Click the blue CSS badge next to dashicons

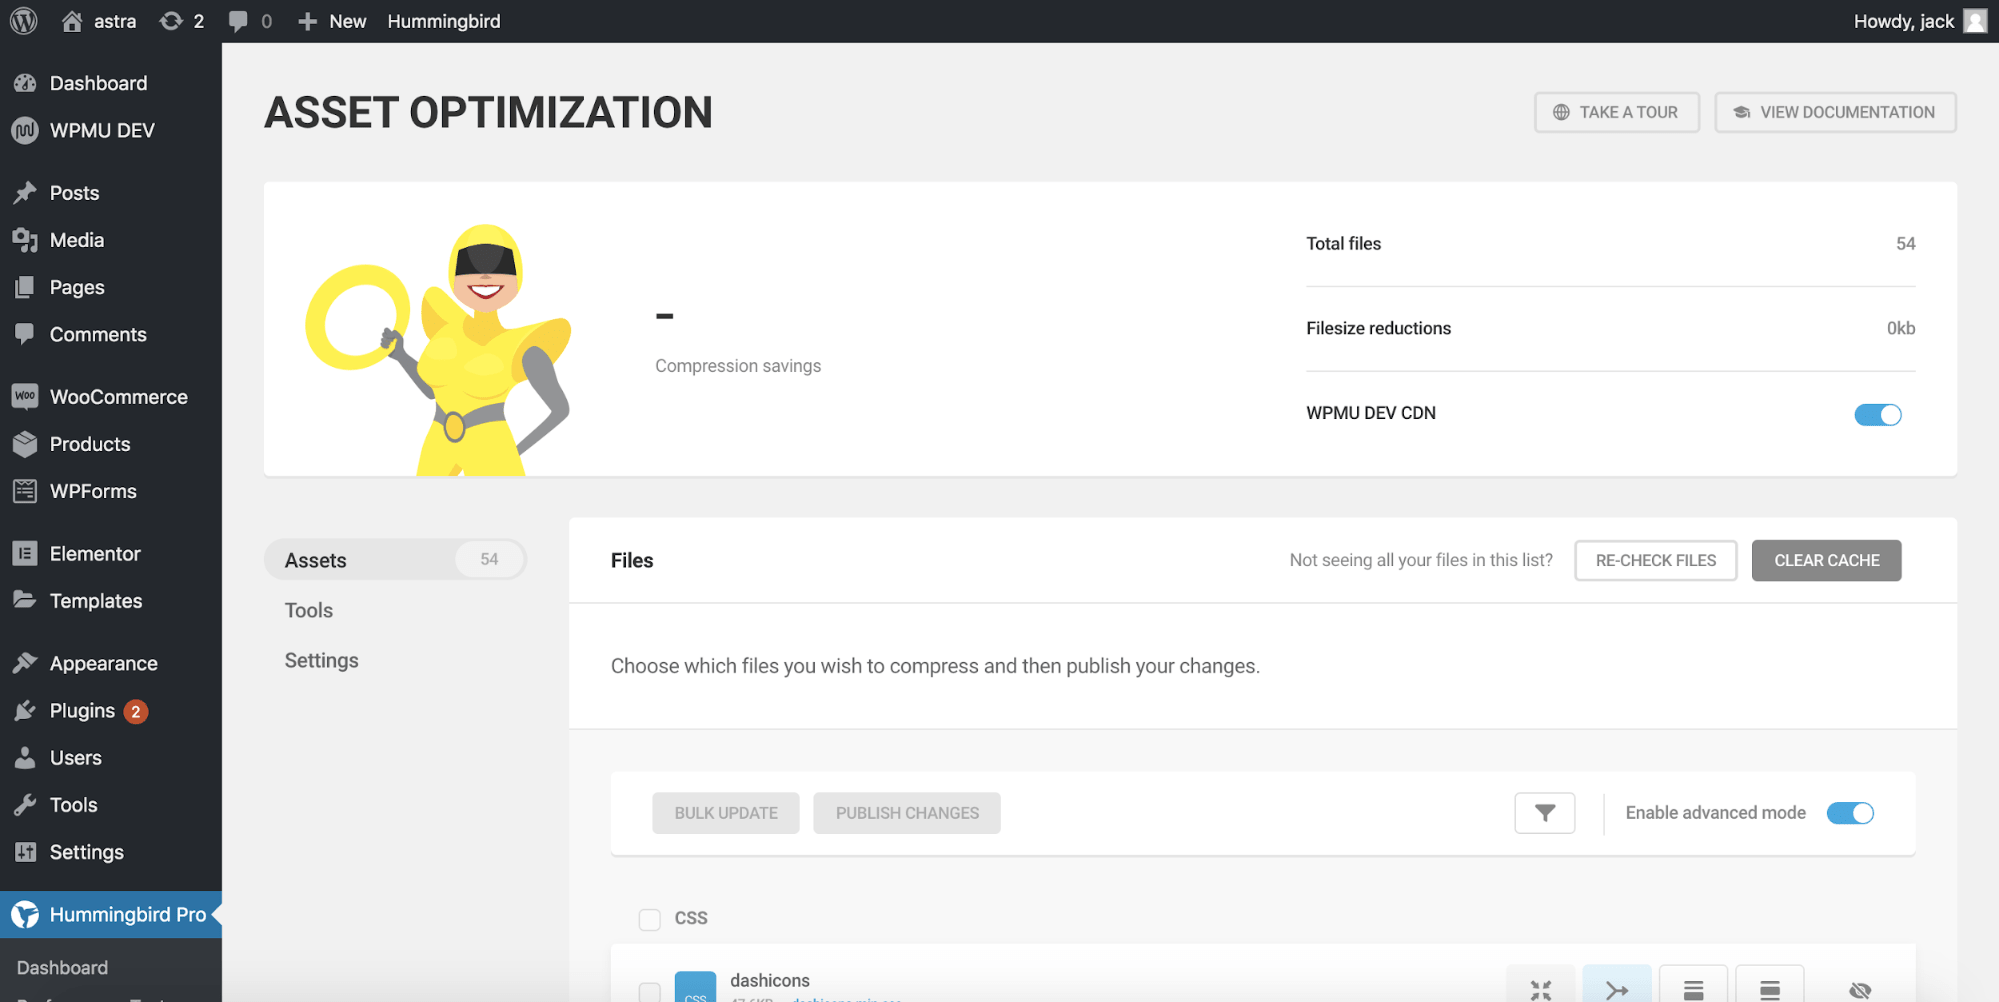tap(695, 988)
